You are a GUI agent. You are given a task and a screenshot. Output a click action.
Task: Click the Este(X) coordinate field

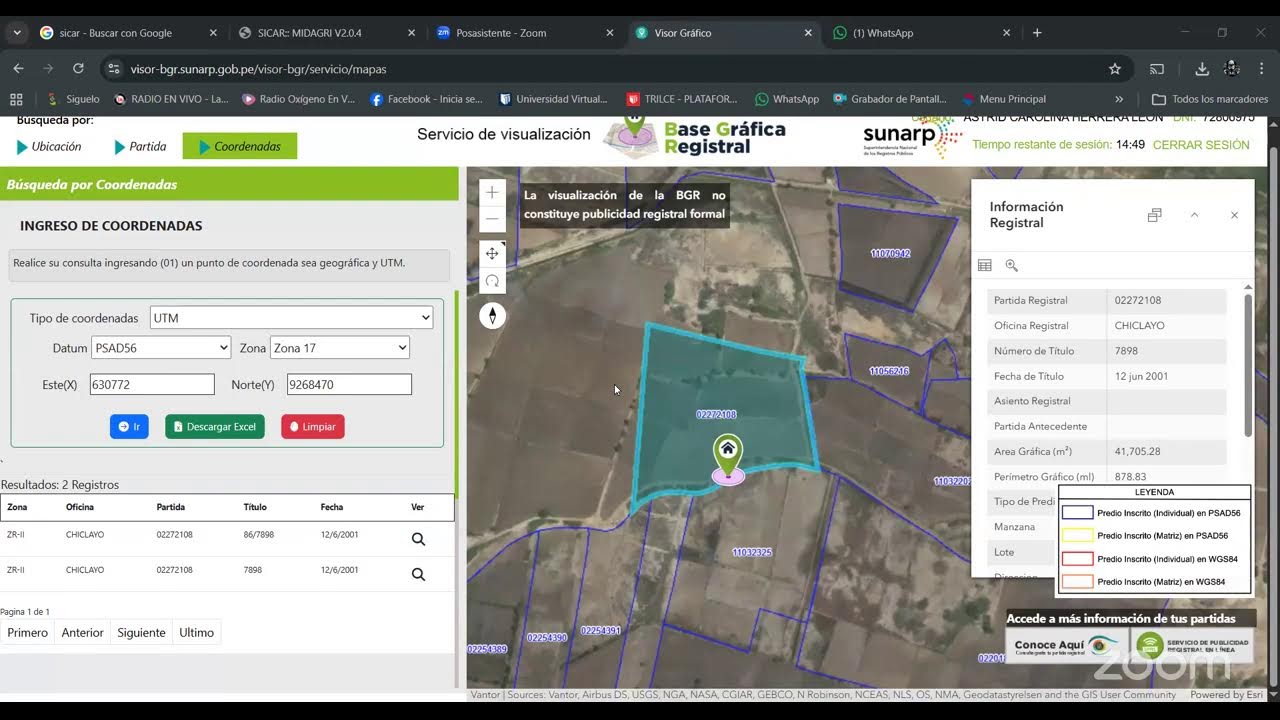pos(152,384)
